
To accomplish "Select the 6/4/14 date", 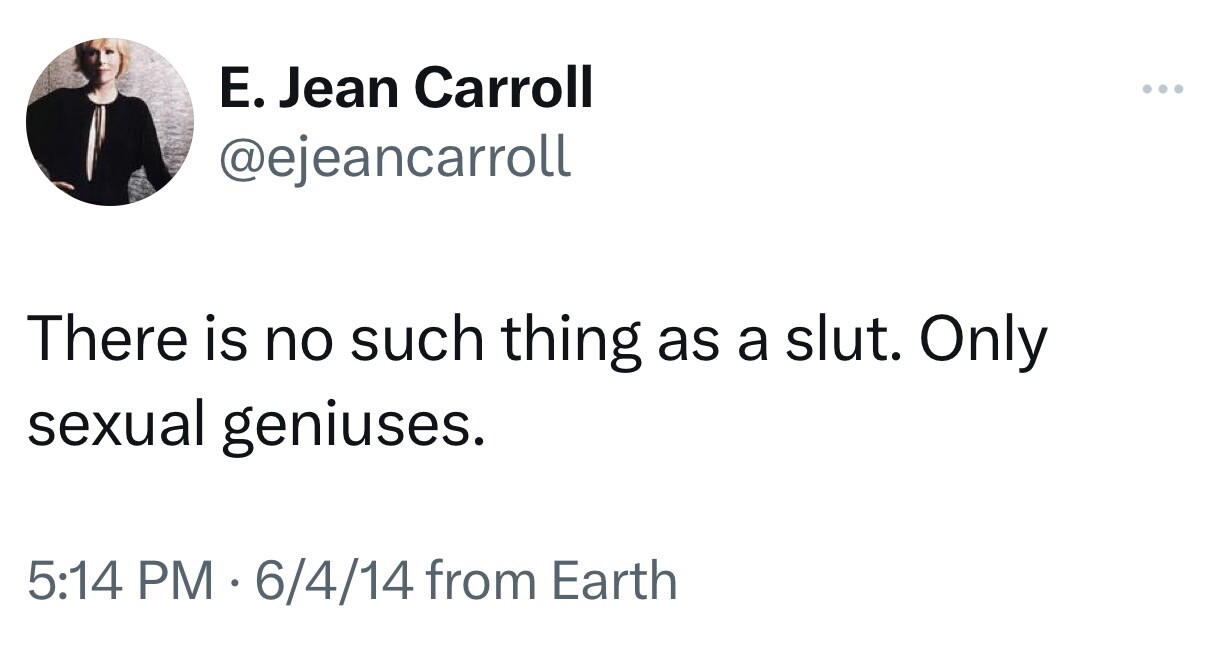I will (337, 581).
